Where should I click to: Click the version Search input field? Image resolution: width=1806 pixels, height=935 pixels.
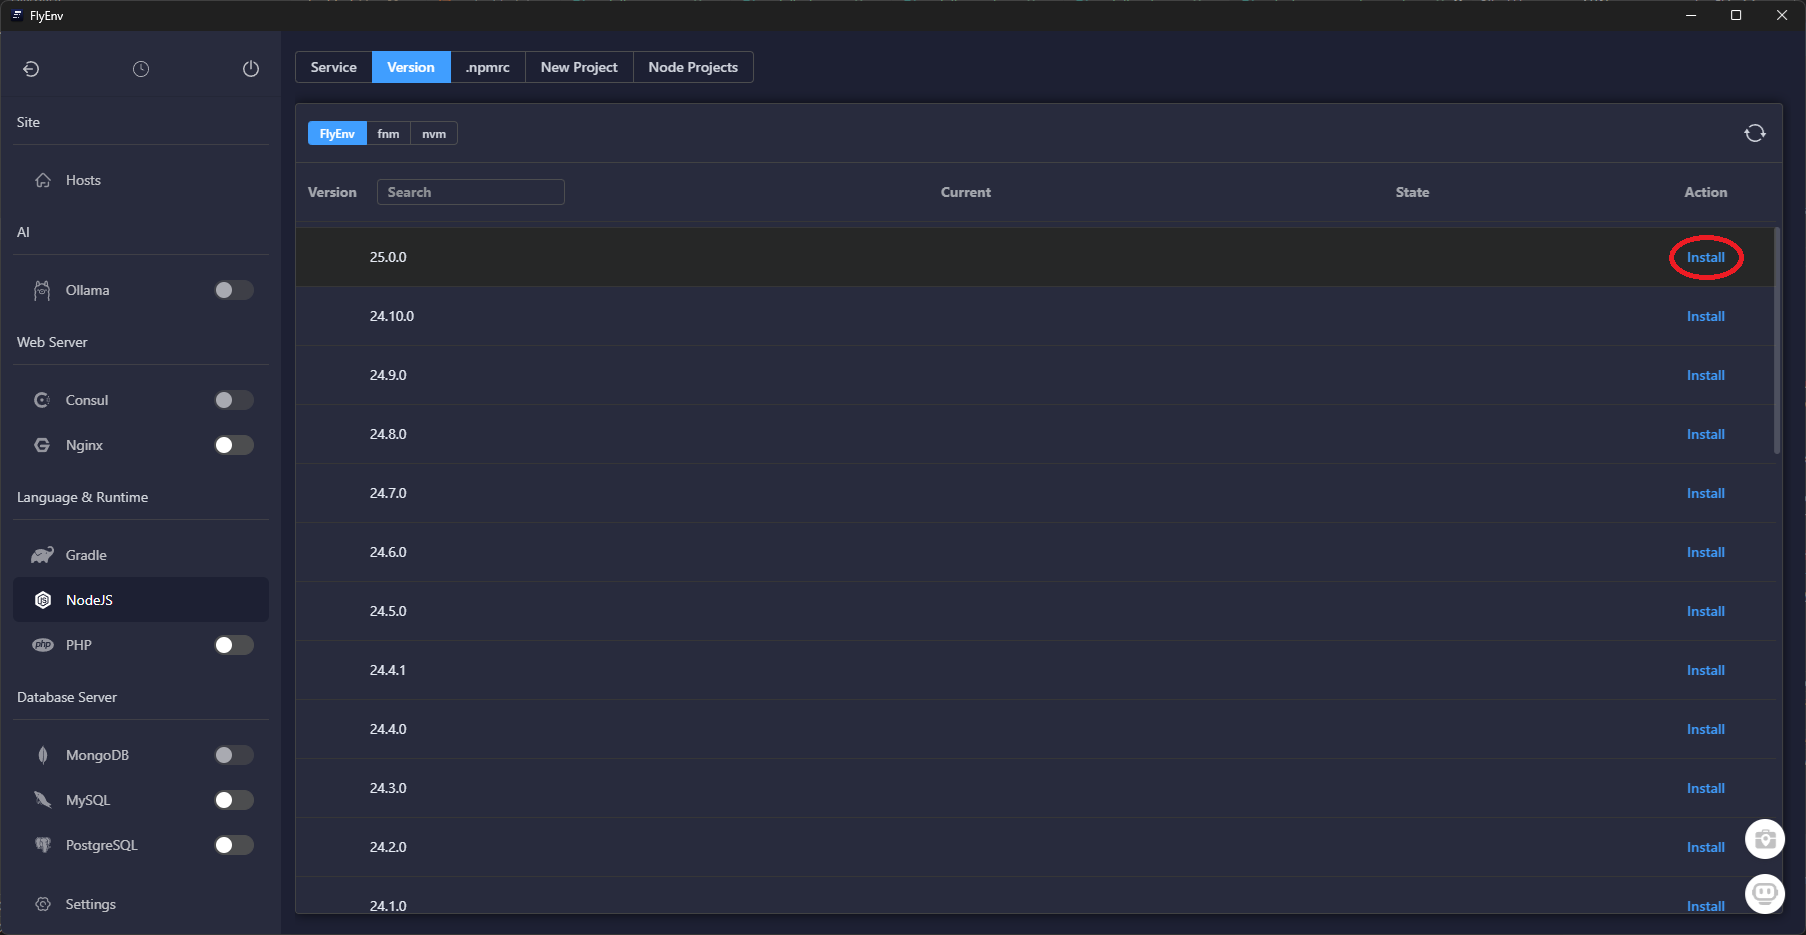click(x=470, y=192)
